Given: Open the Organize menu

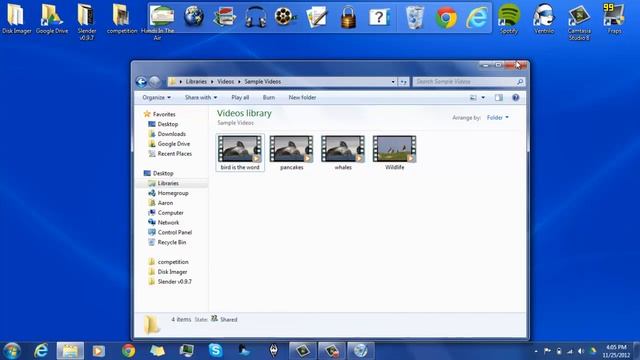Looking at the screenshot, I should tap(156, 98).
